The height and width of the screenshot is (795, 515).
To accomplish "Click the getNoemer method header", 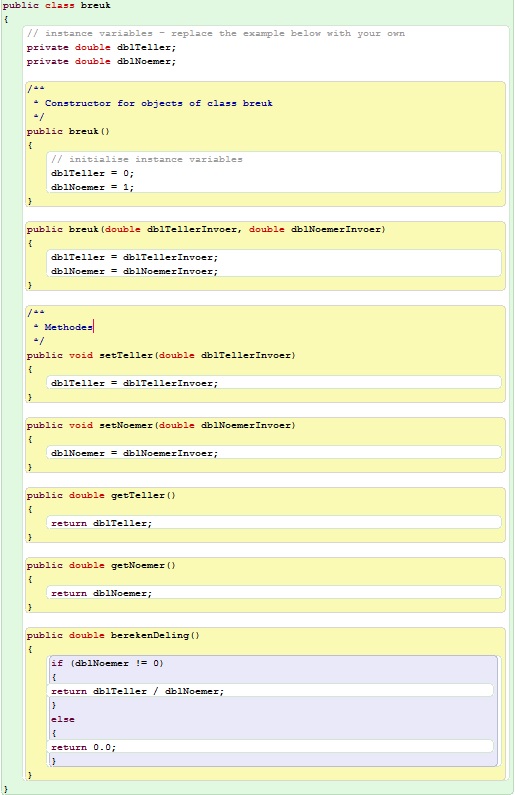I will (x=101, y=565).
